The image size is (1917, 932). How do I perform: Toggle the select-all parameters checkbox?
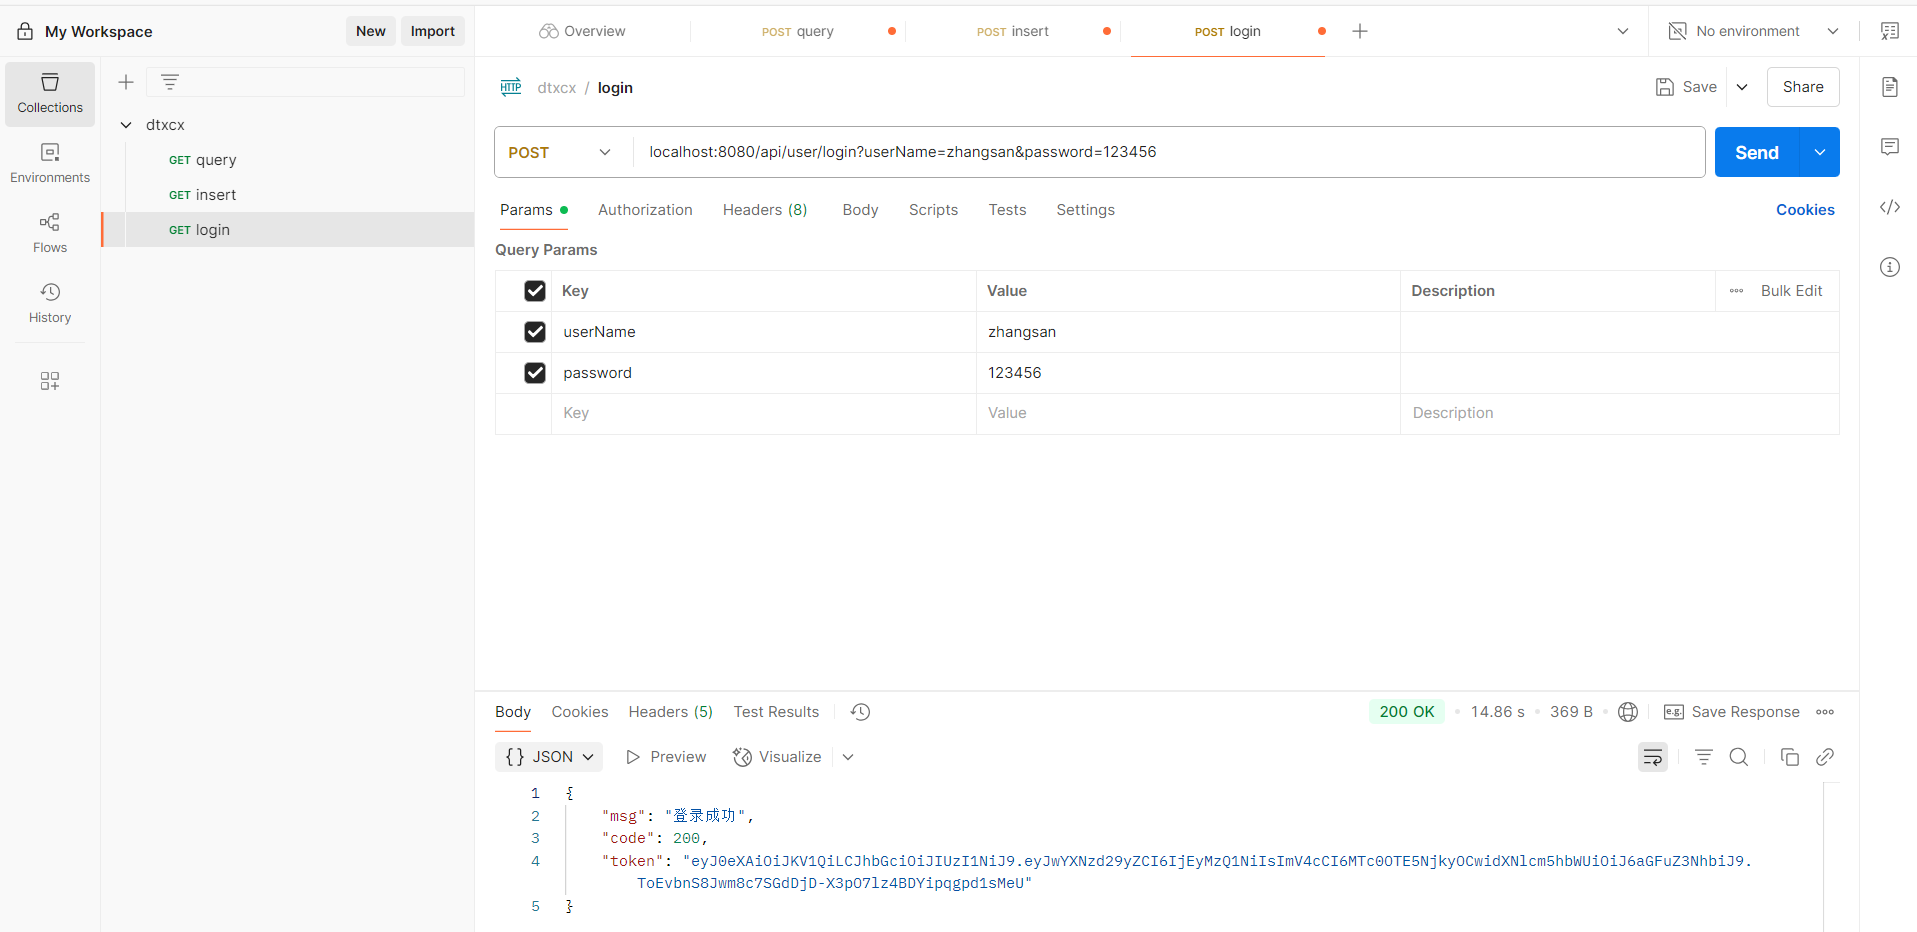pos(535,290)
